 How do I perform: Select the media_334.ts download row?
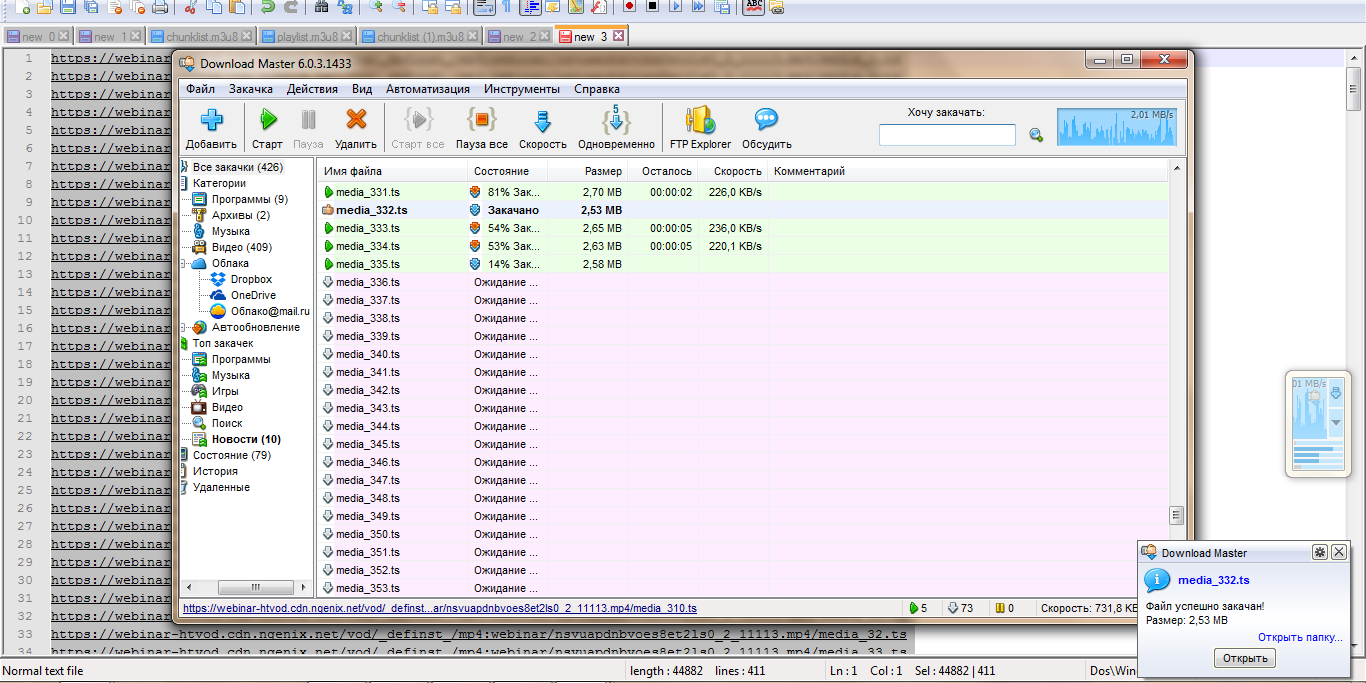(744, 246)
